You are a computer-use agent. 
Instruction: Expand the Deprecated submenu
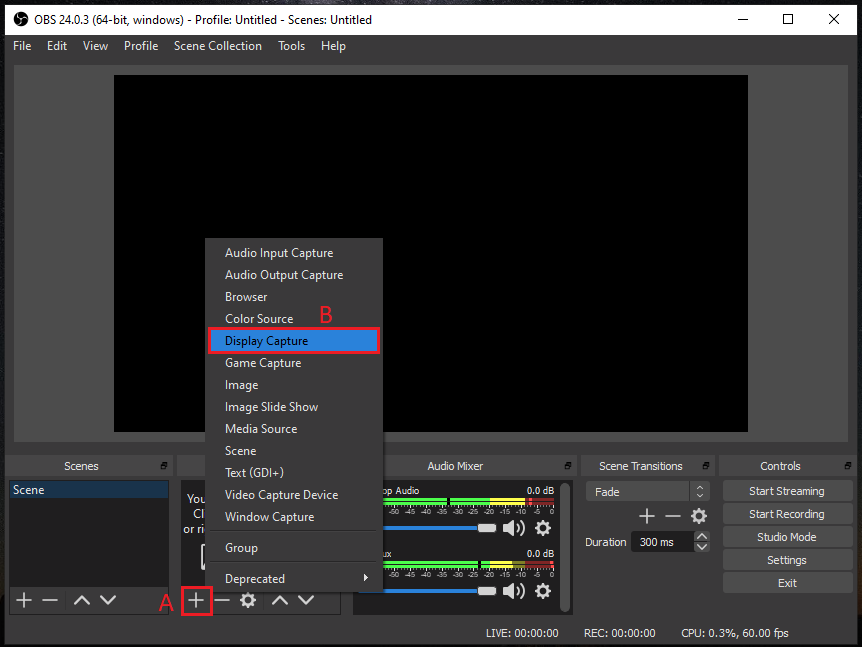coord(295,579)
